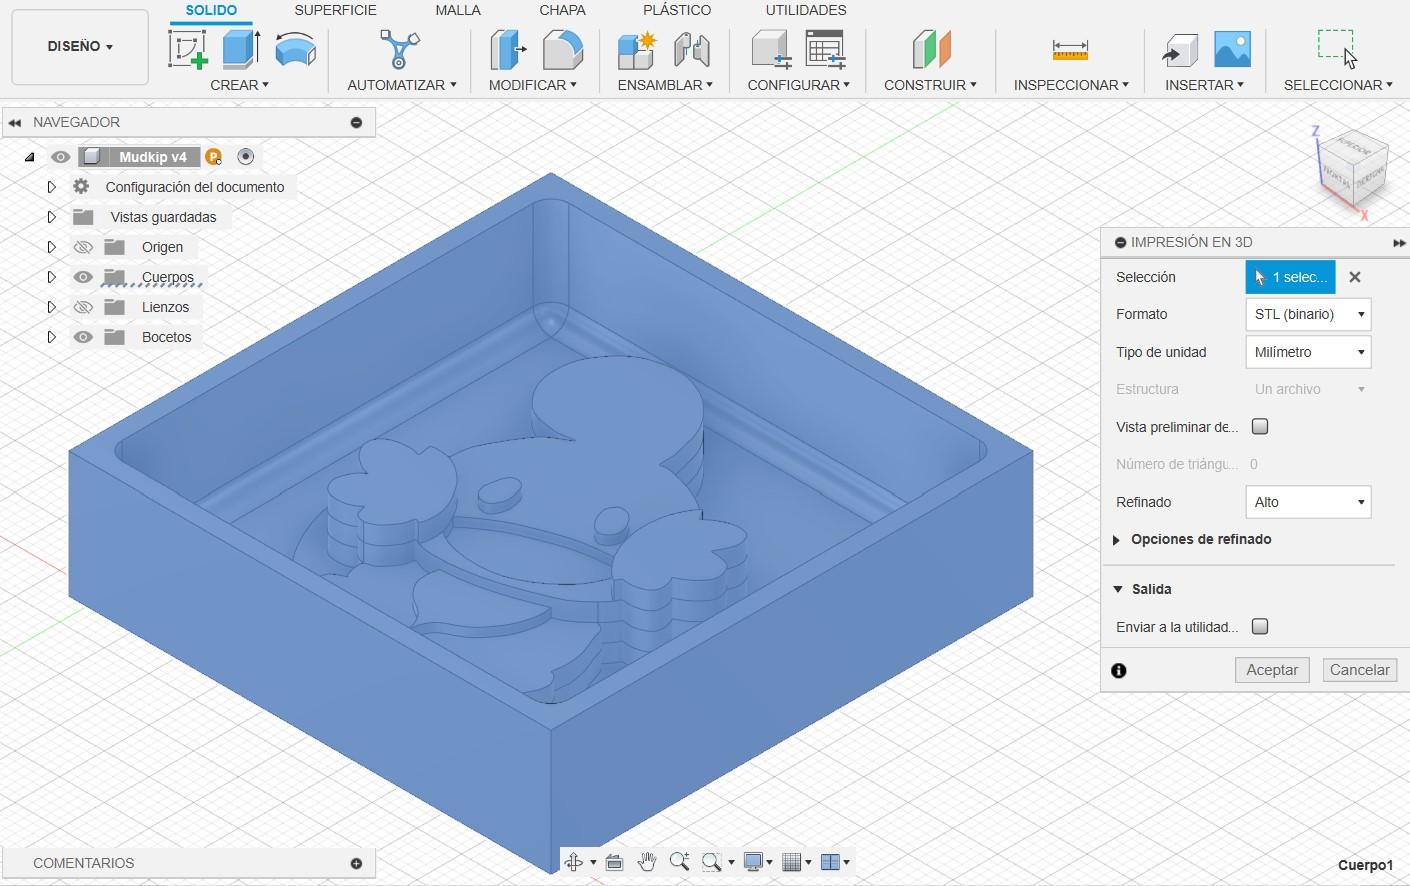Screen dimensions: 1410x886
Task: Open the Refinado dropdown
Action: tap(1308, 502)
